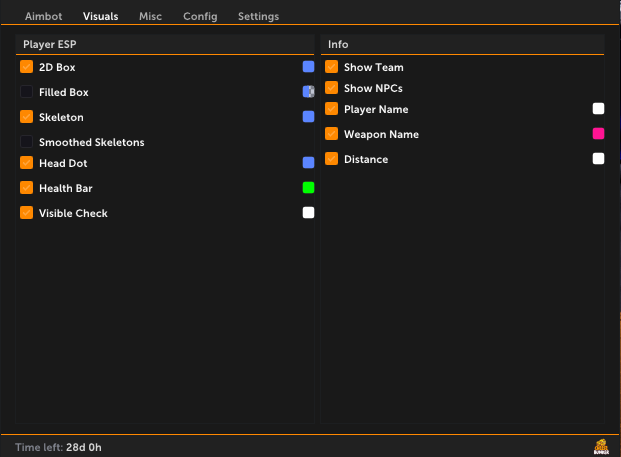621x457 pixels.
Task: Click the cheese logo icon in footer
Action: (601, 446)
